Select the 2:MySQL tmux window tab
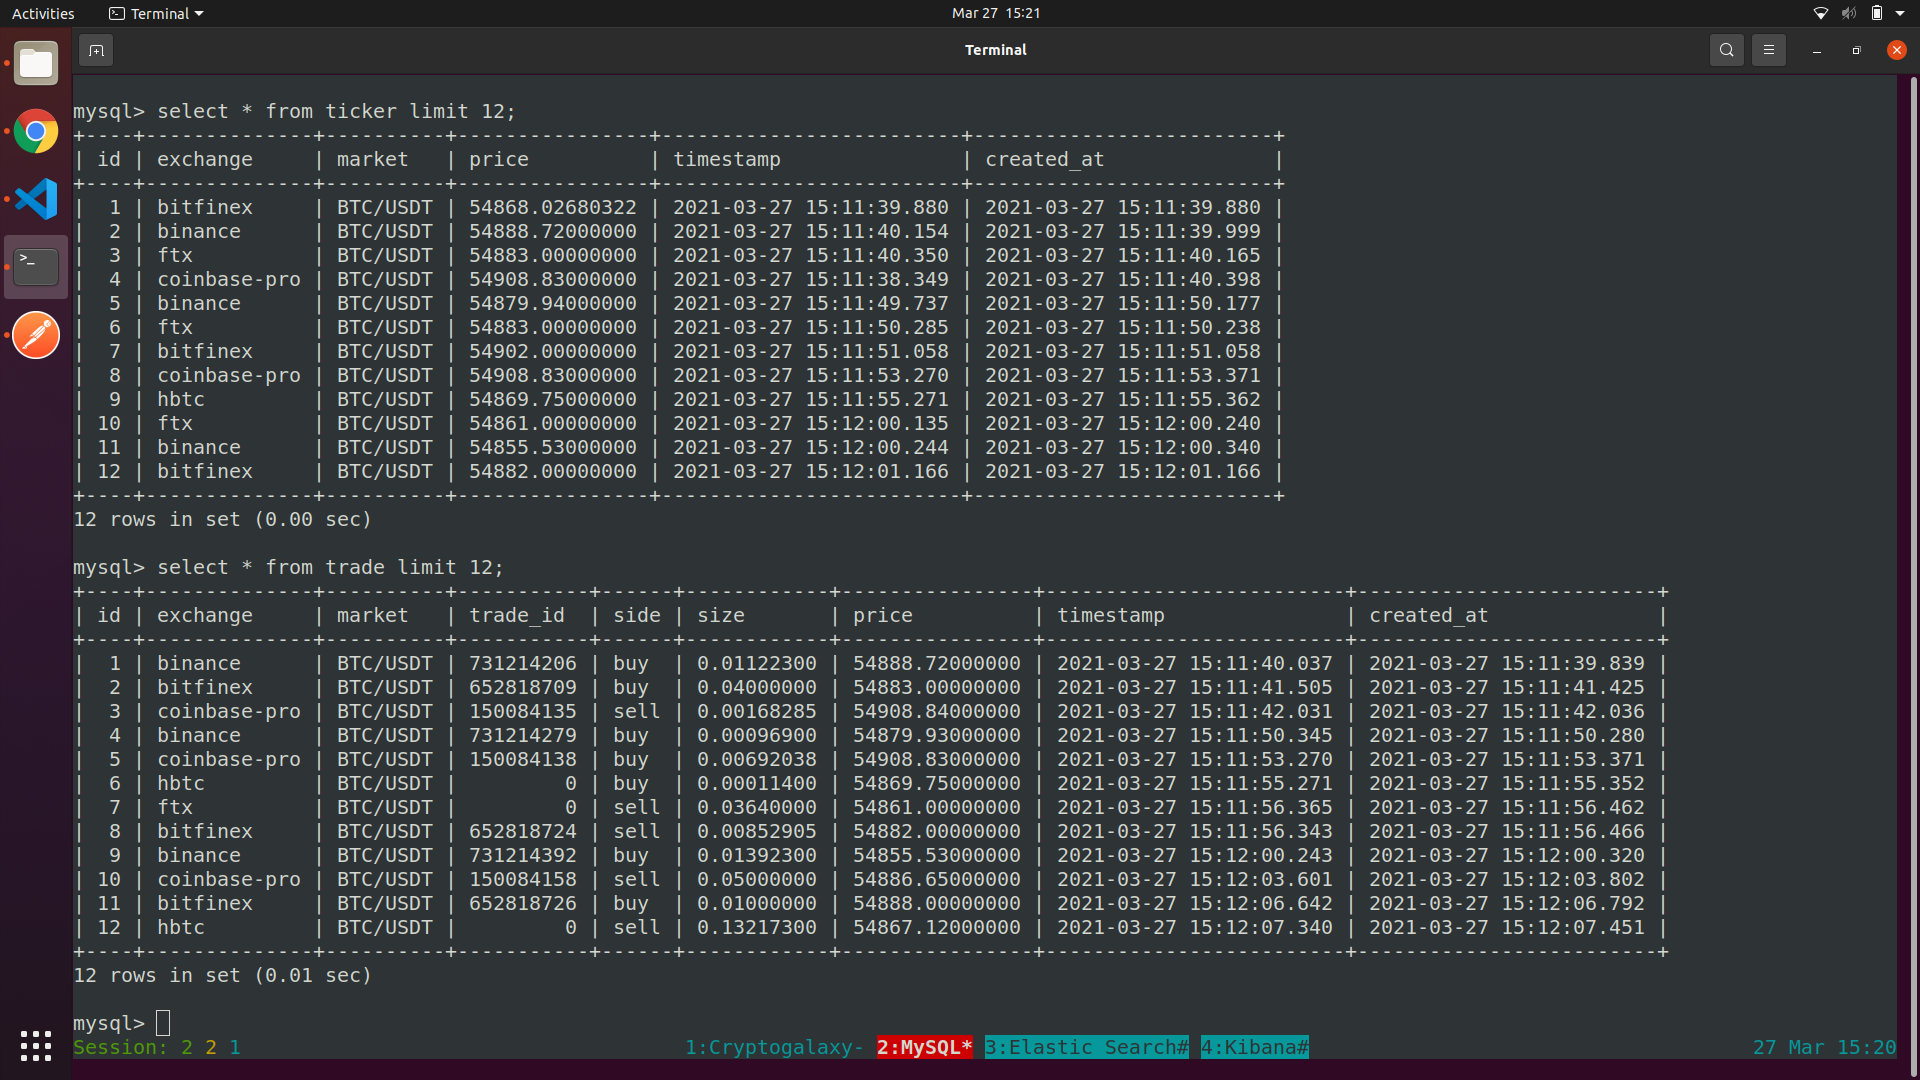 click(924, 1047)
